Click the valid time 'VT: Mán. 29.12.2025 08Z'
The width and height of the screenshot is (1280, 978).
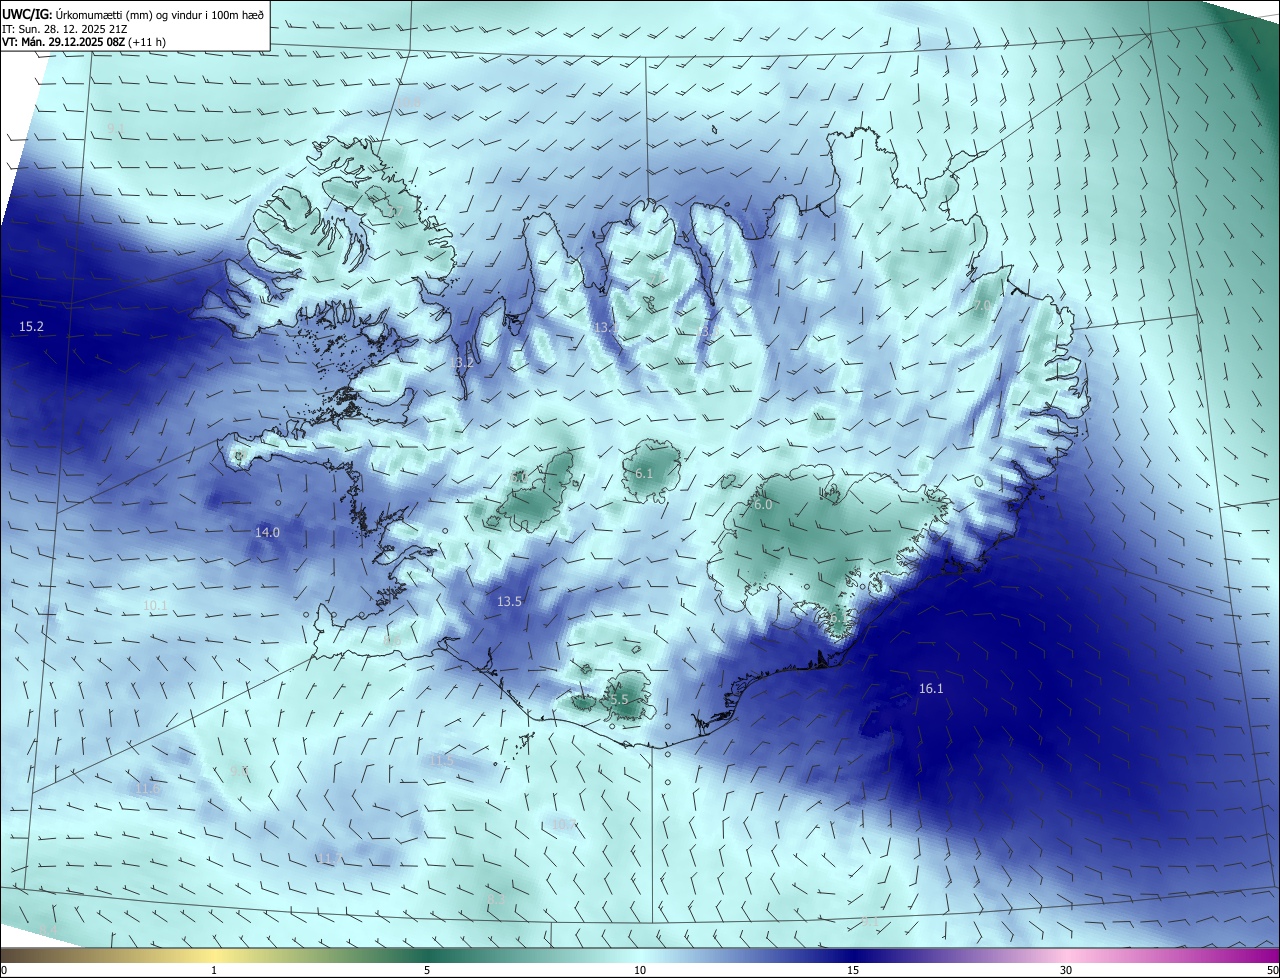[84, 42]
